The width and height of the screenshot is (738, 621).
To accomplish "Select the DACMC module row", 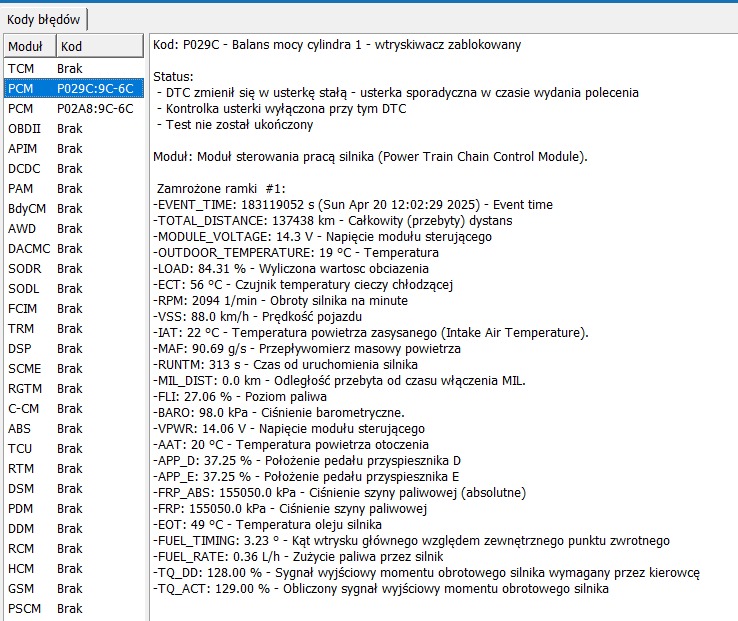I will (x=72, y=248).
